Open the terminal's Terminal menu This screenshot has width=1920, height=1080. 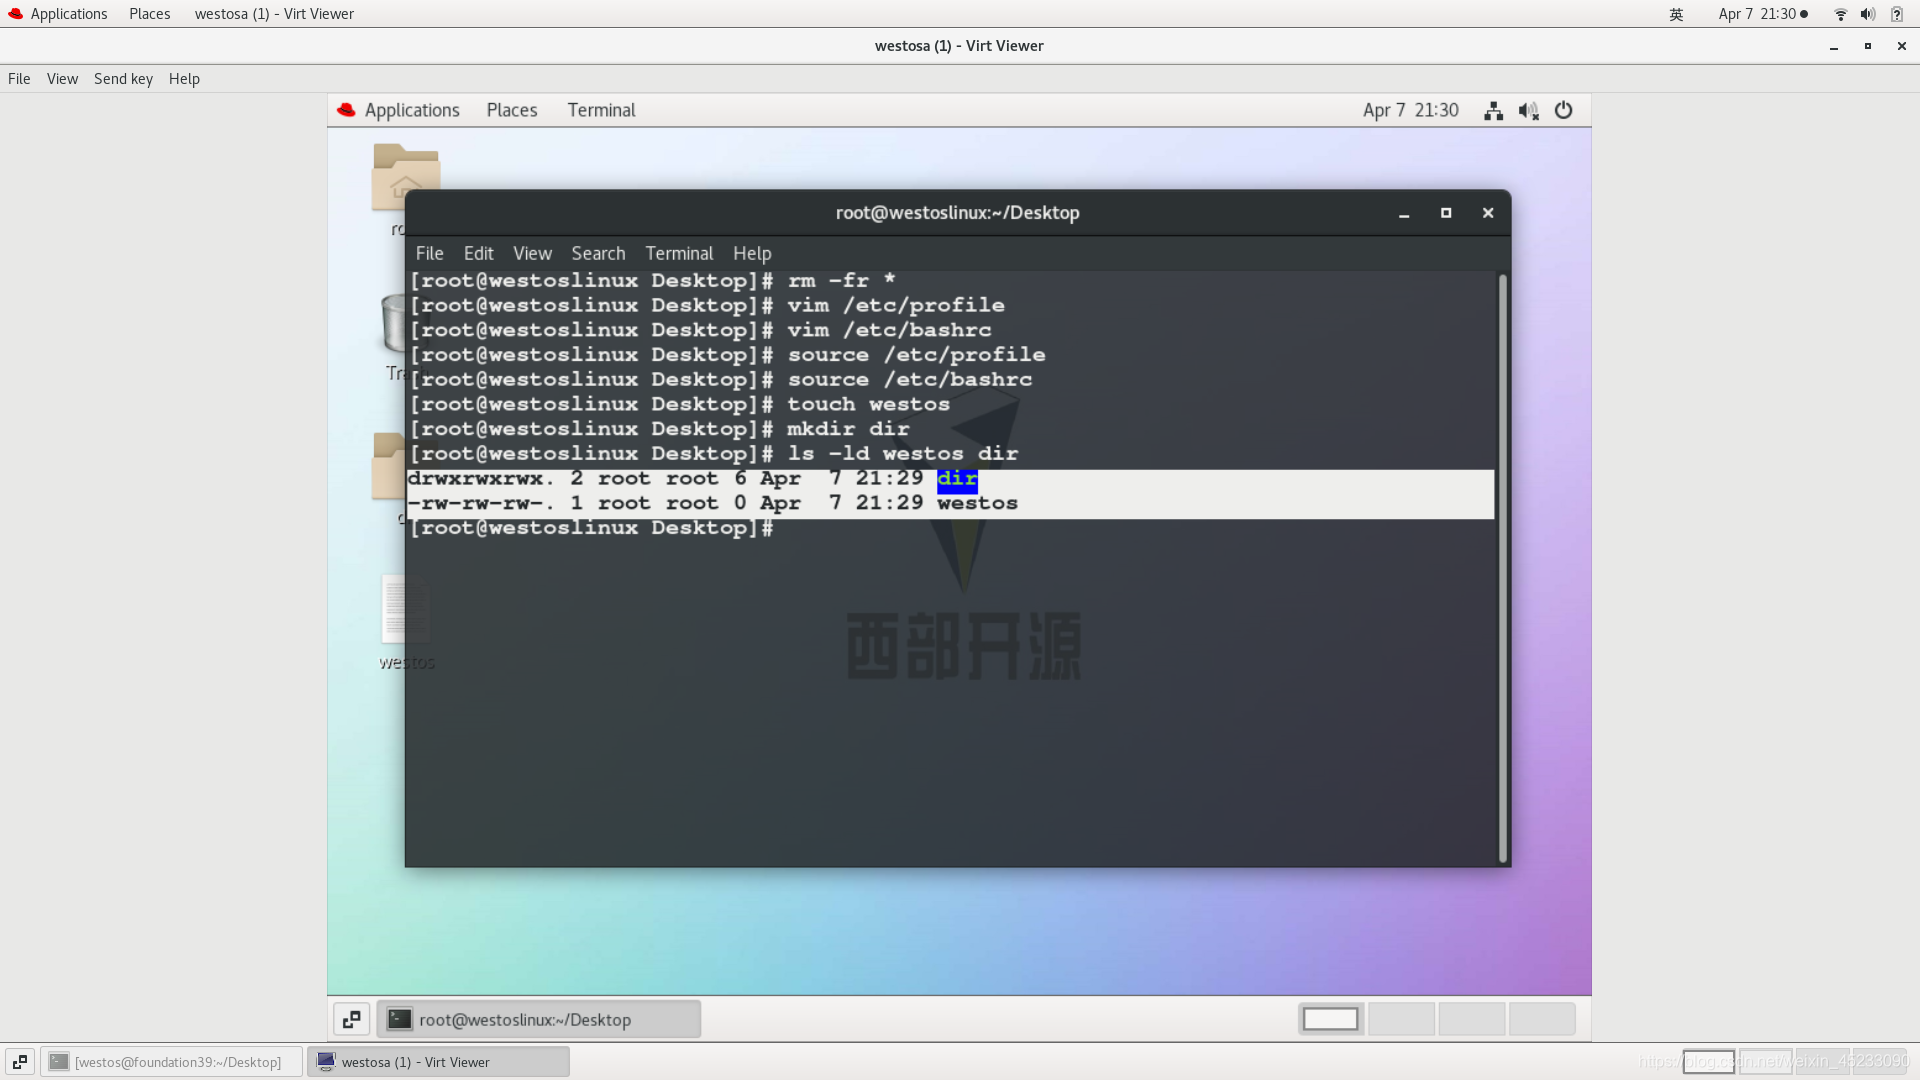click(x=679, y=254)
